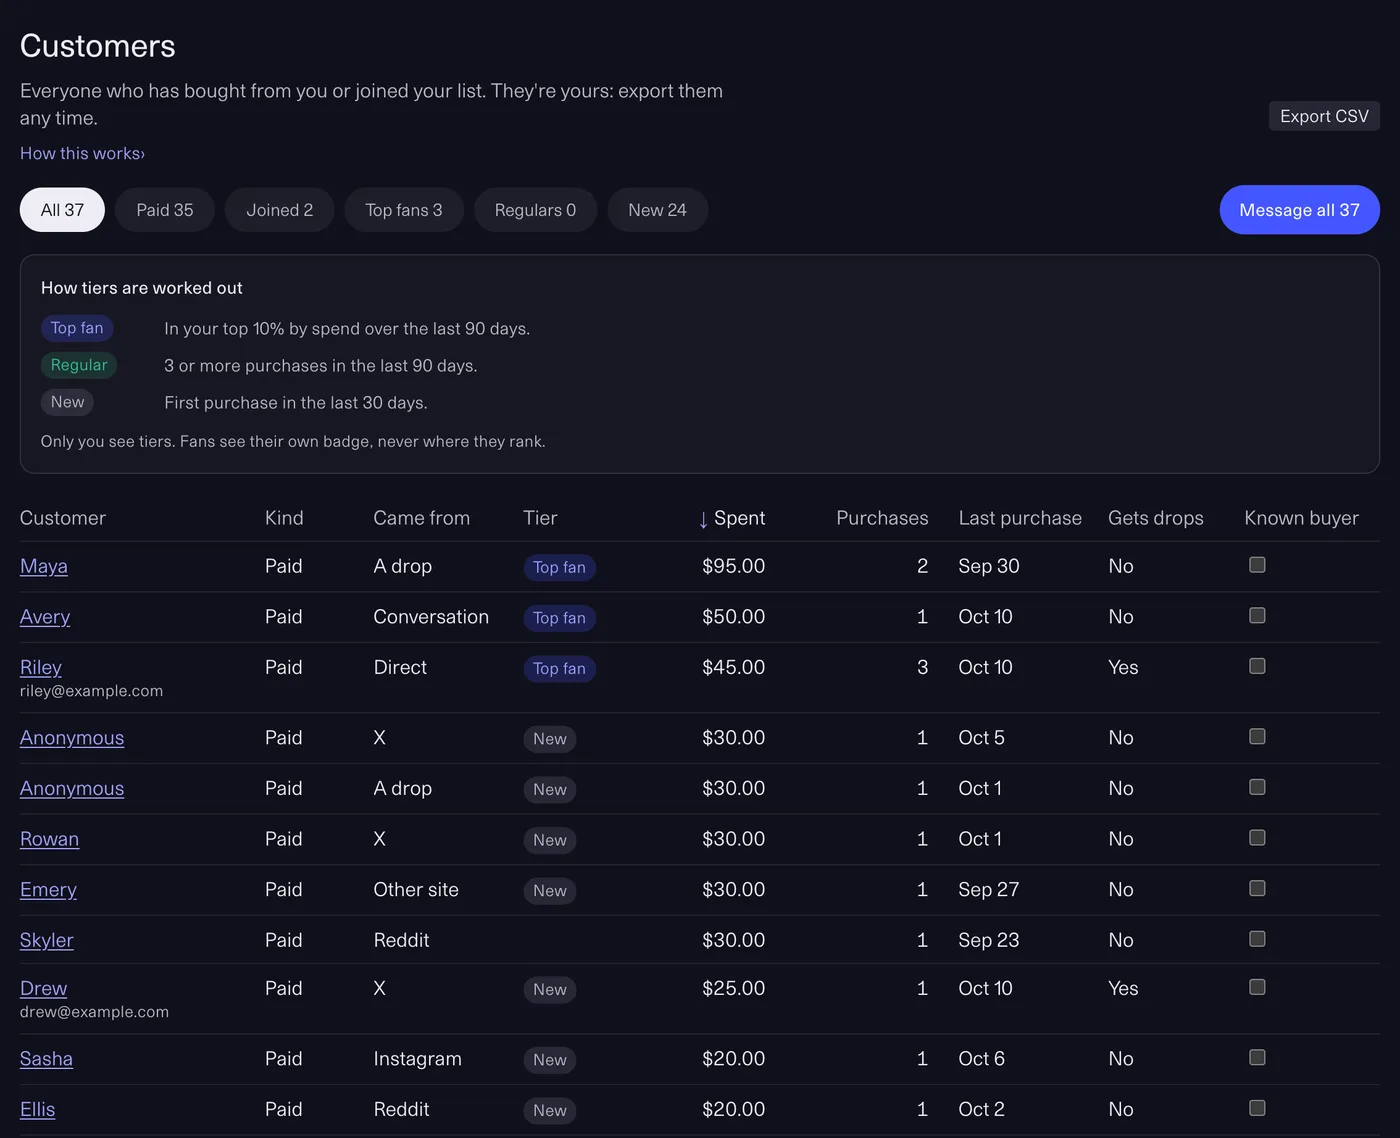Click the Sep 23 last purchase date
Screen dimensions: 1400x1138
click(x=989, y=940)
